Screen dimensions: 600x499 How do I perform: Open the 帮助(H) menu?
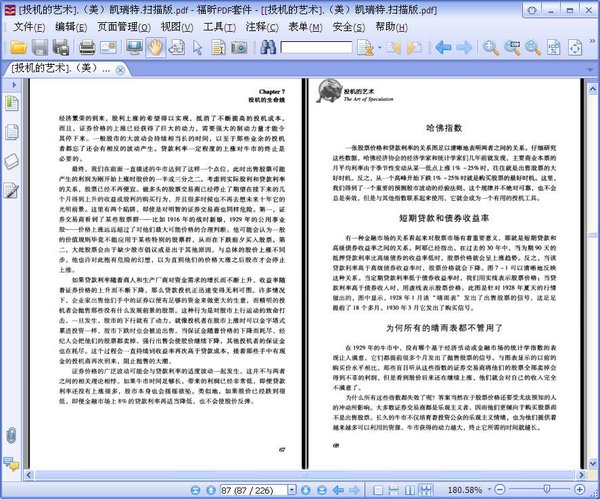pos(391,27)
